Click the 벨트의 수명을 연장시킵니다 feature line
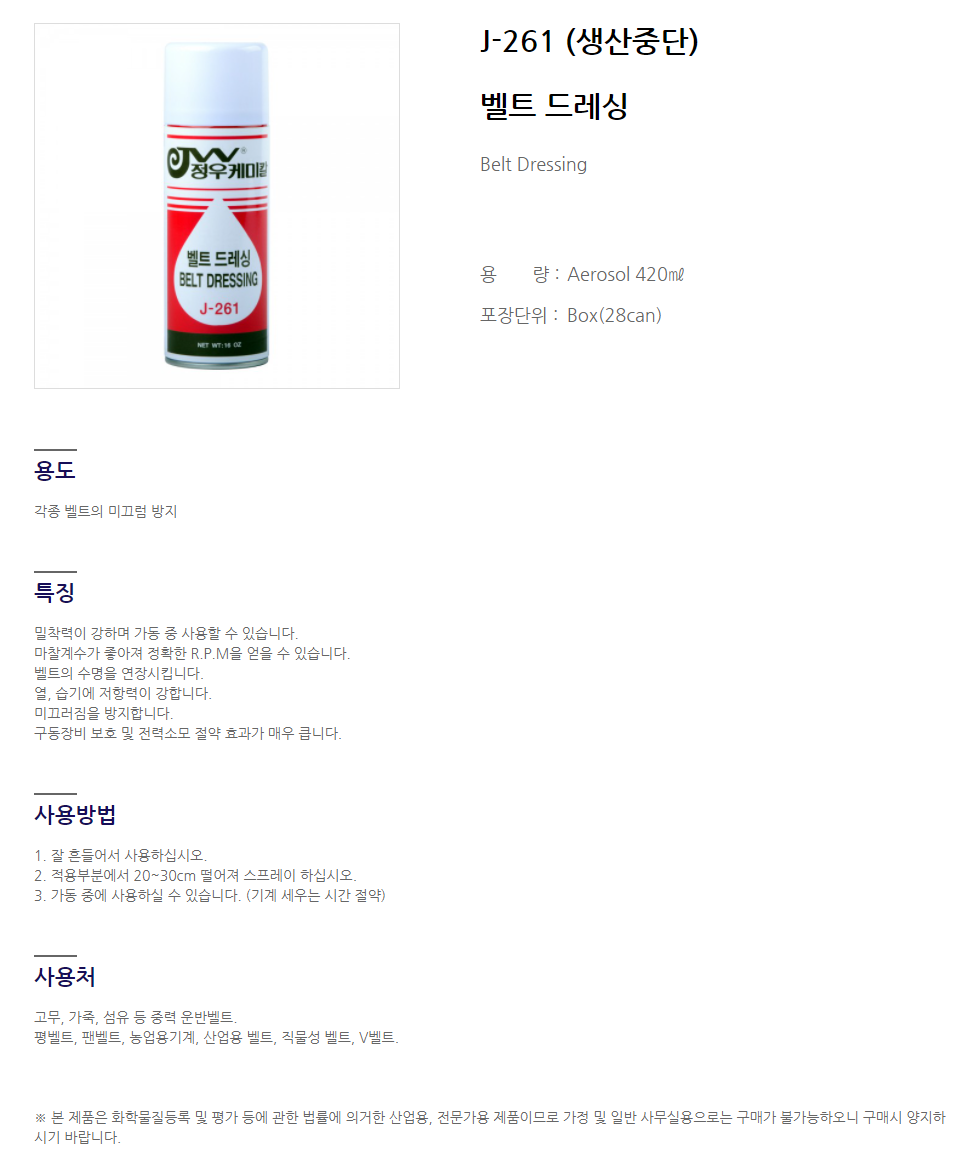The width and height of the screenshot is (967, 1172). pos(119,673)
